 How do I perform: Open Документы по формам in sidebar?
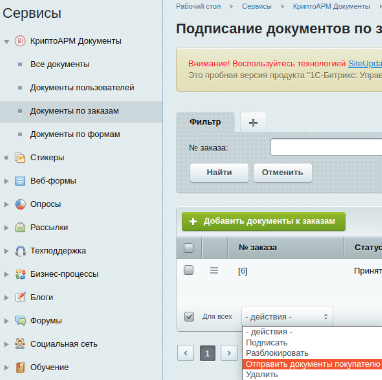pos(75,134)
